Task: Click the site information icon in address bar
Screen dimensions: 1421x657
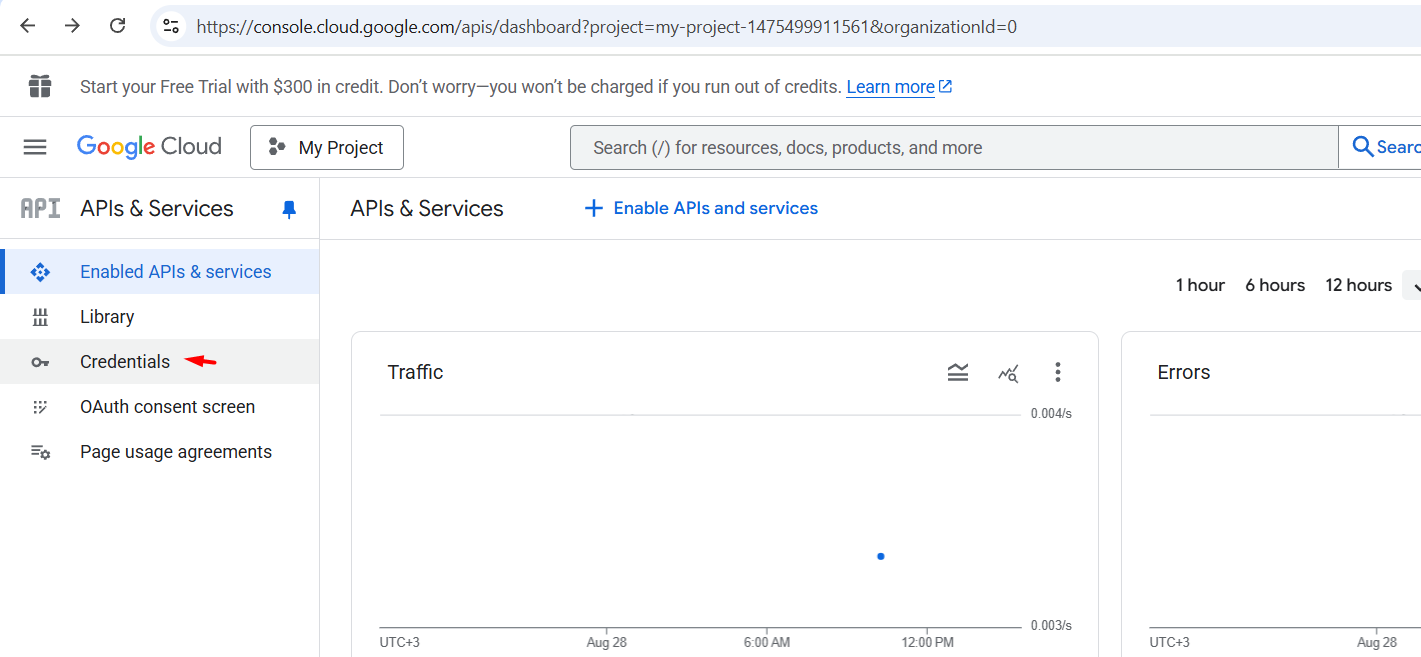Action: [x=171, y=27]
